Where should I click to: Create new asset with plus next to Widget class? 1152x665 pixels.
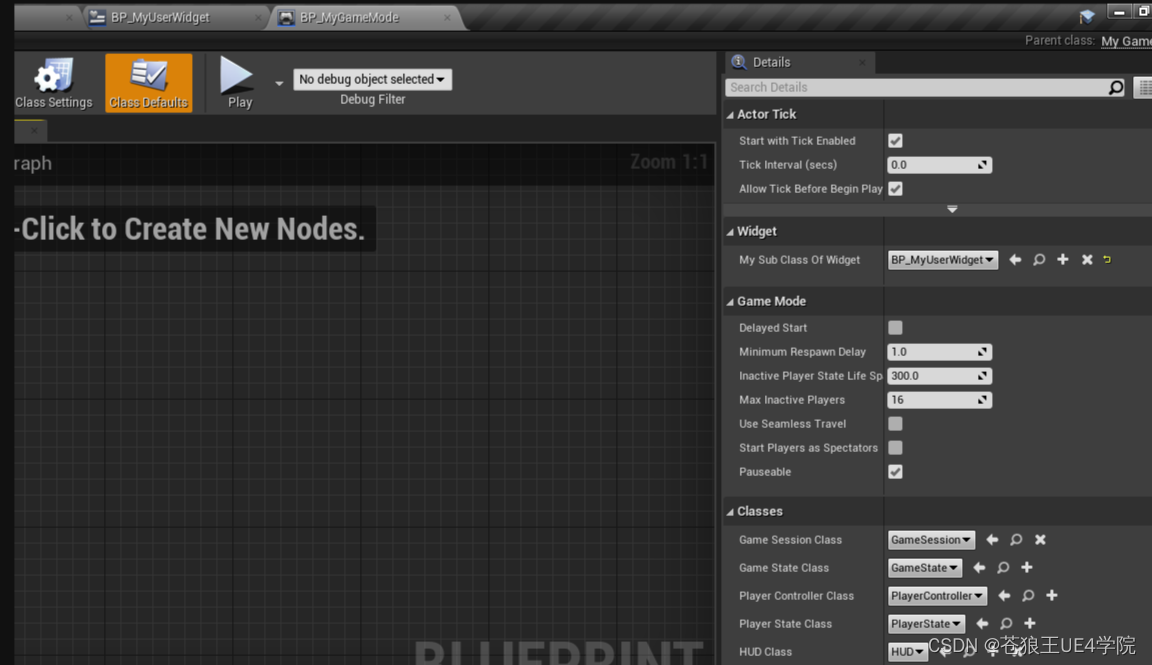[1062, 259]
